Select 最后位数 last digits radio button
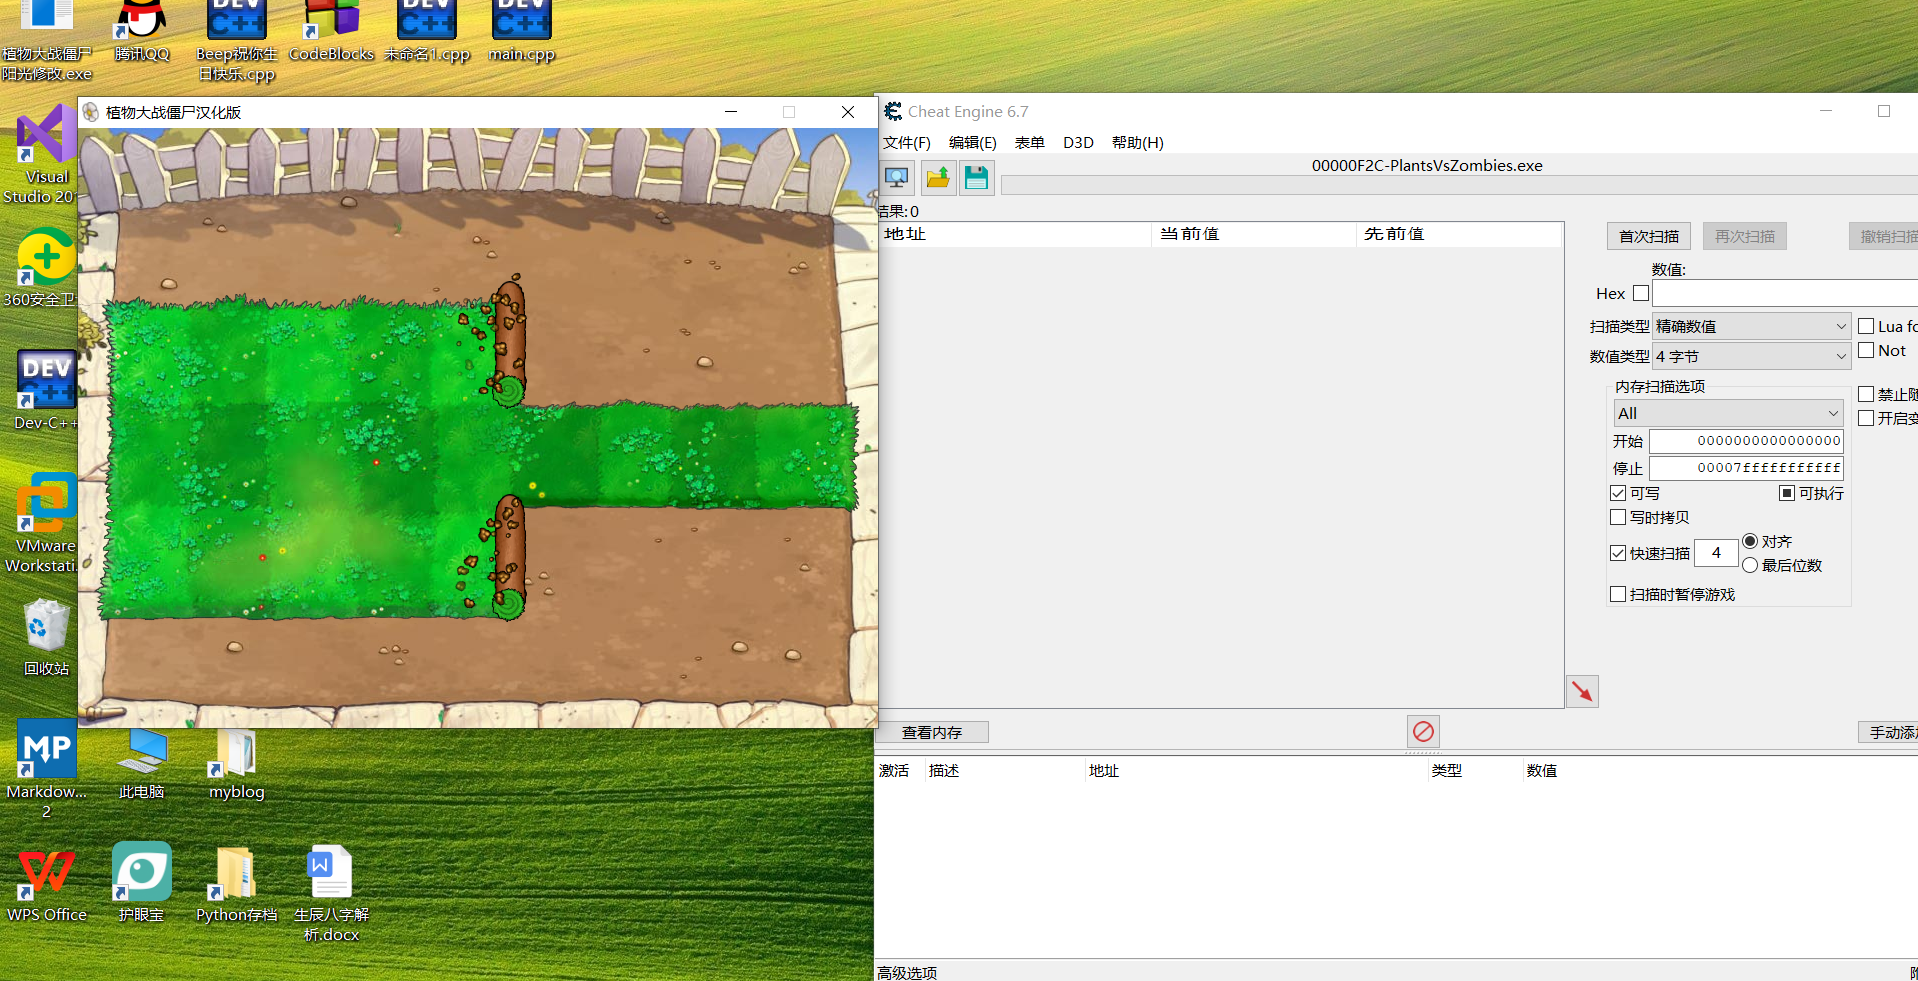 1750,565
